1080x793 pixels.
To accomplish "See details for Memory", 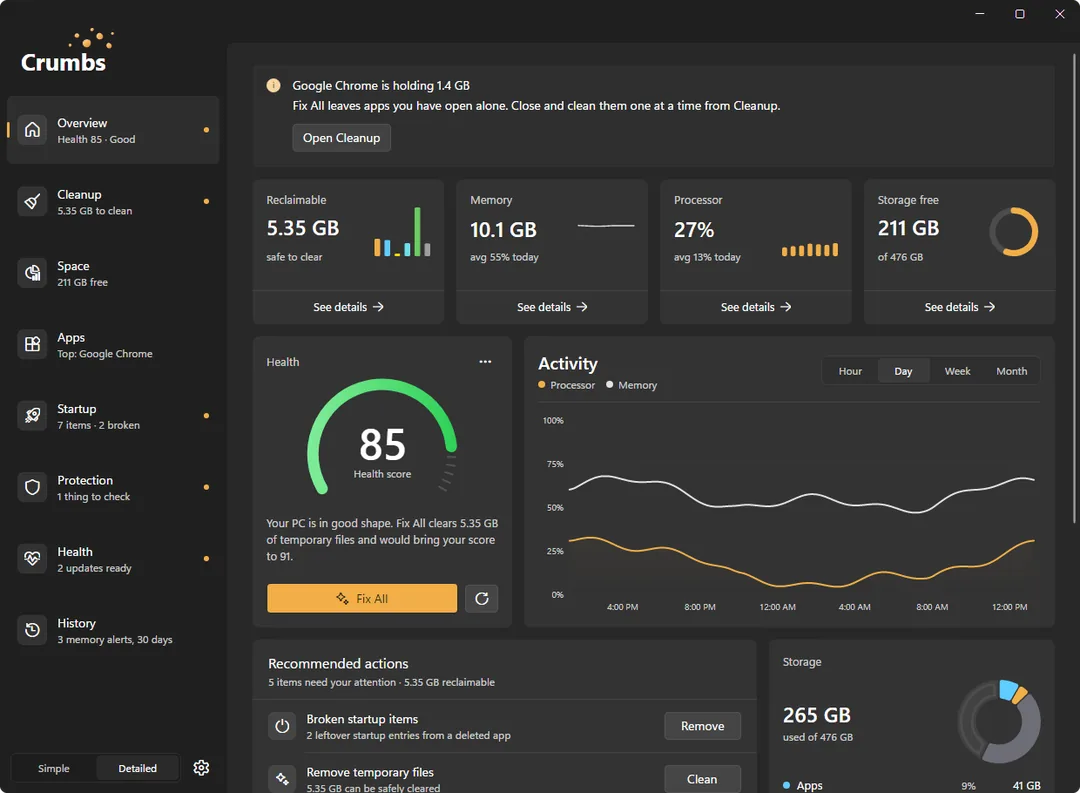I will [x=552, y=307].
